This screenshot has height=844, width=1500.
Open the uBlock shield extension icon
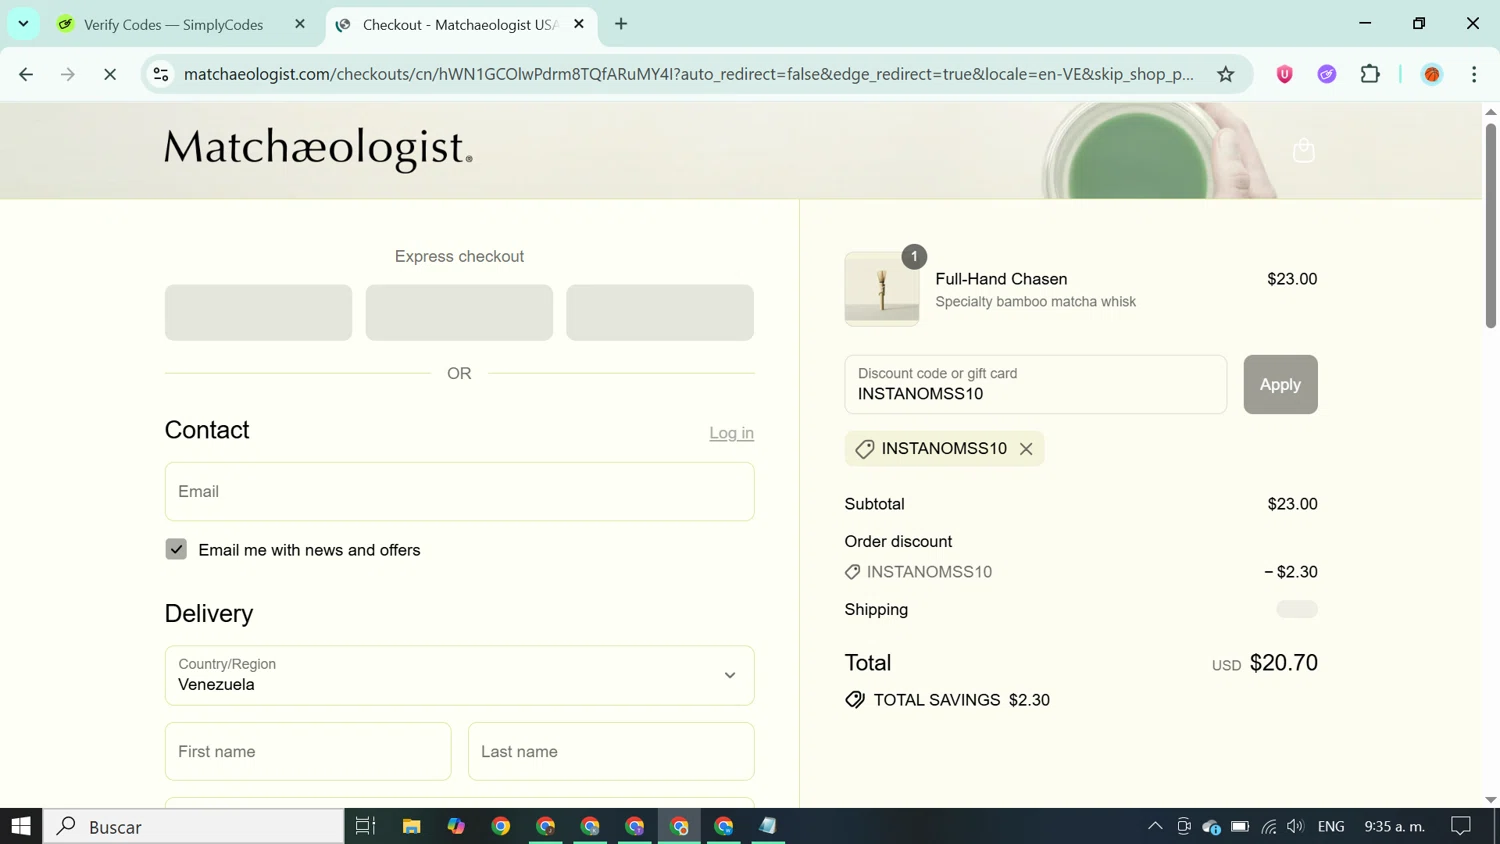click(1284, 74)
